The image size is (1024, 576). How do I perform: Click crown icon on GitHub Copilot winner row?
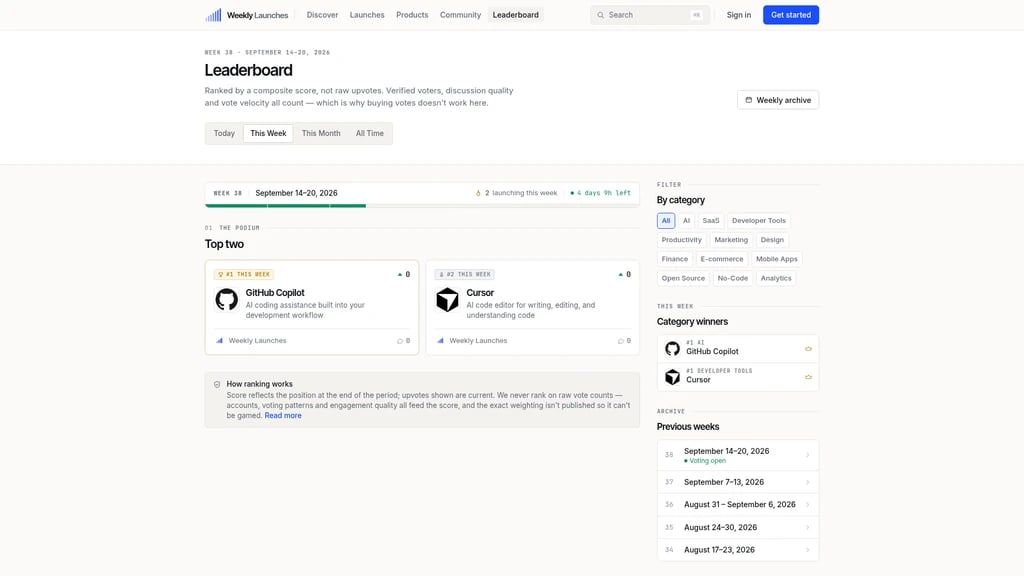pos(808,349)
